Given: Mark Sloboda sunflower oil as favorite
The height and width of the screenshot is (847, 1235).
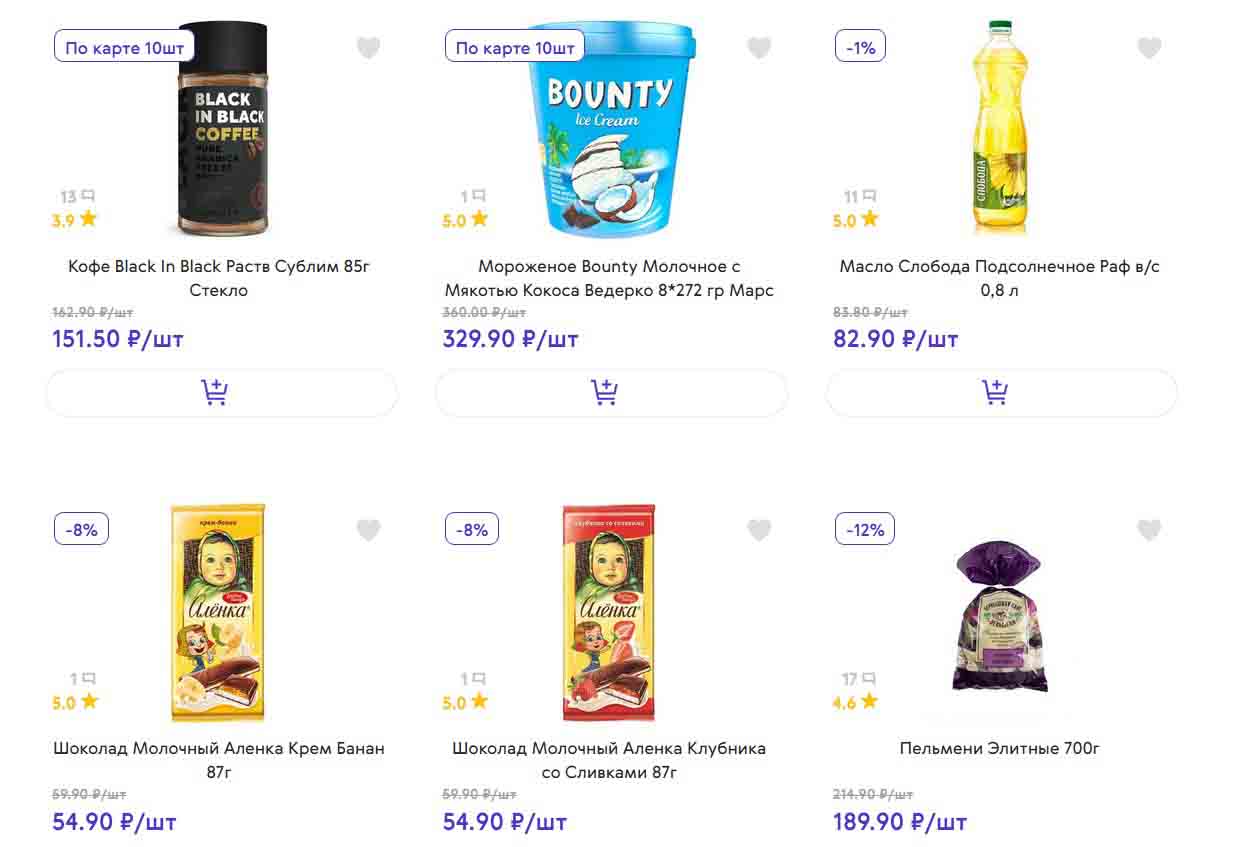Looking at the screenshot, I should coord(1149,48).
